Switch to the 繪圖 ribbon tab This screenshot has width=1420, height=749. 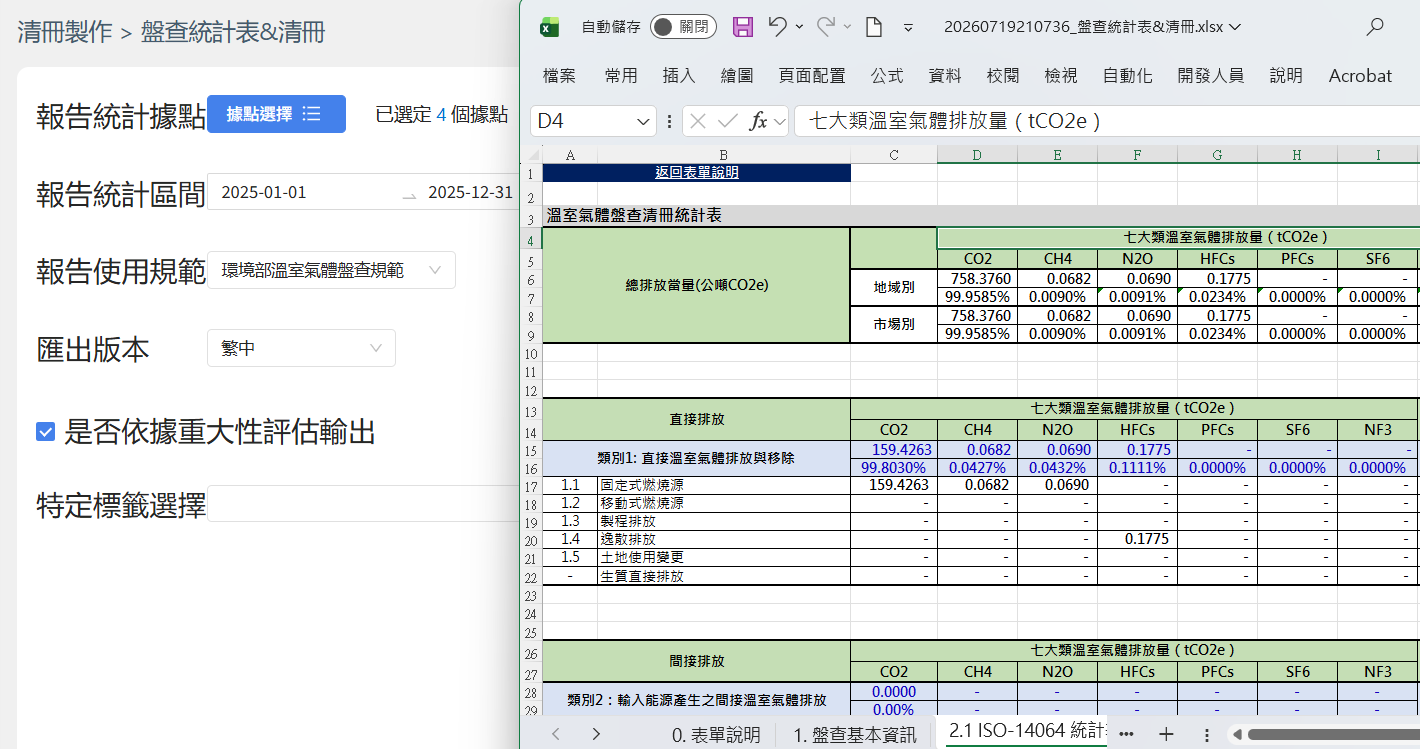737,75
